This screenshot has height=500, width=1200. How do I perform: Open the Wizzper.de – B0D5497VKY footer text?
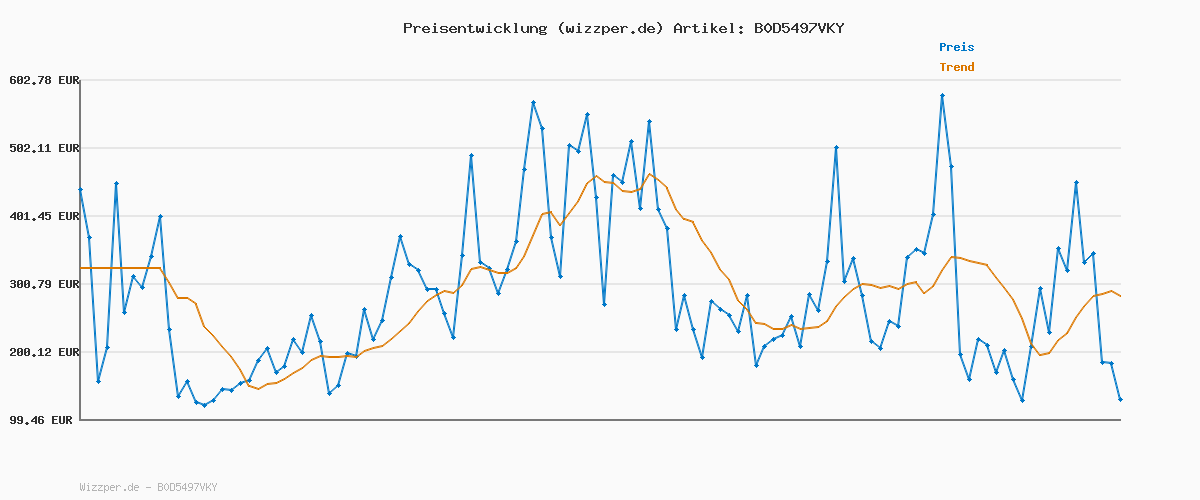tap(148, 487)
